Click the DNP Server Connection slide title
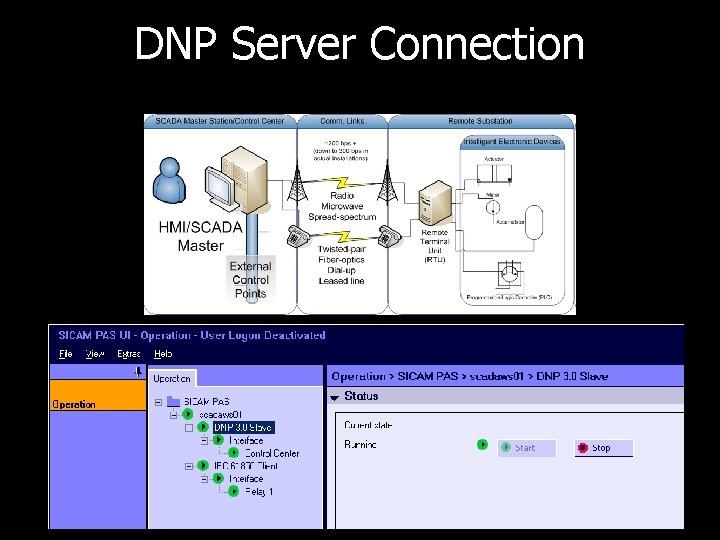Screen dimensions: 720x540 click(360, 43)
